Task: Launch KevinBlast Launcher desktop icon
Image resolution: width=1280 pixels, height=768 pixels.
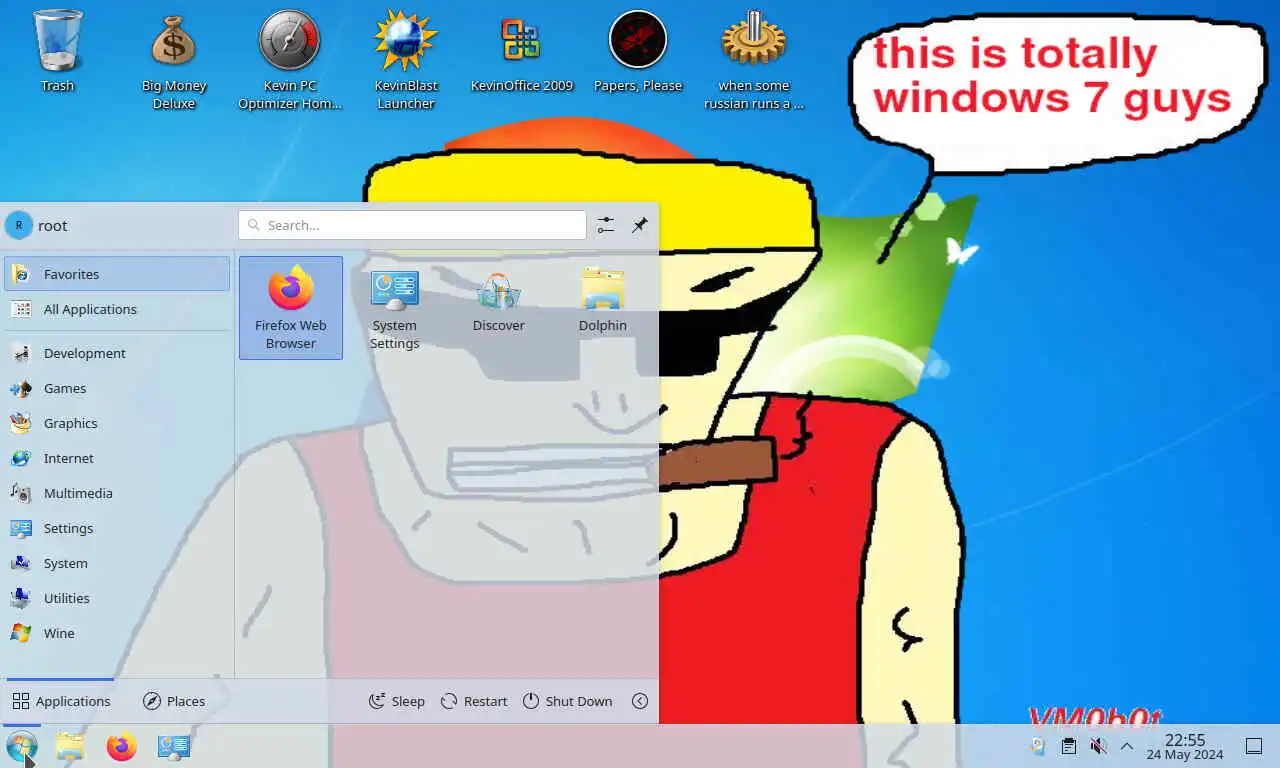Action: 406,60
